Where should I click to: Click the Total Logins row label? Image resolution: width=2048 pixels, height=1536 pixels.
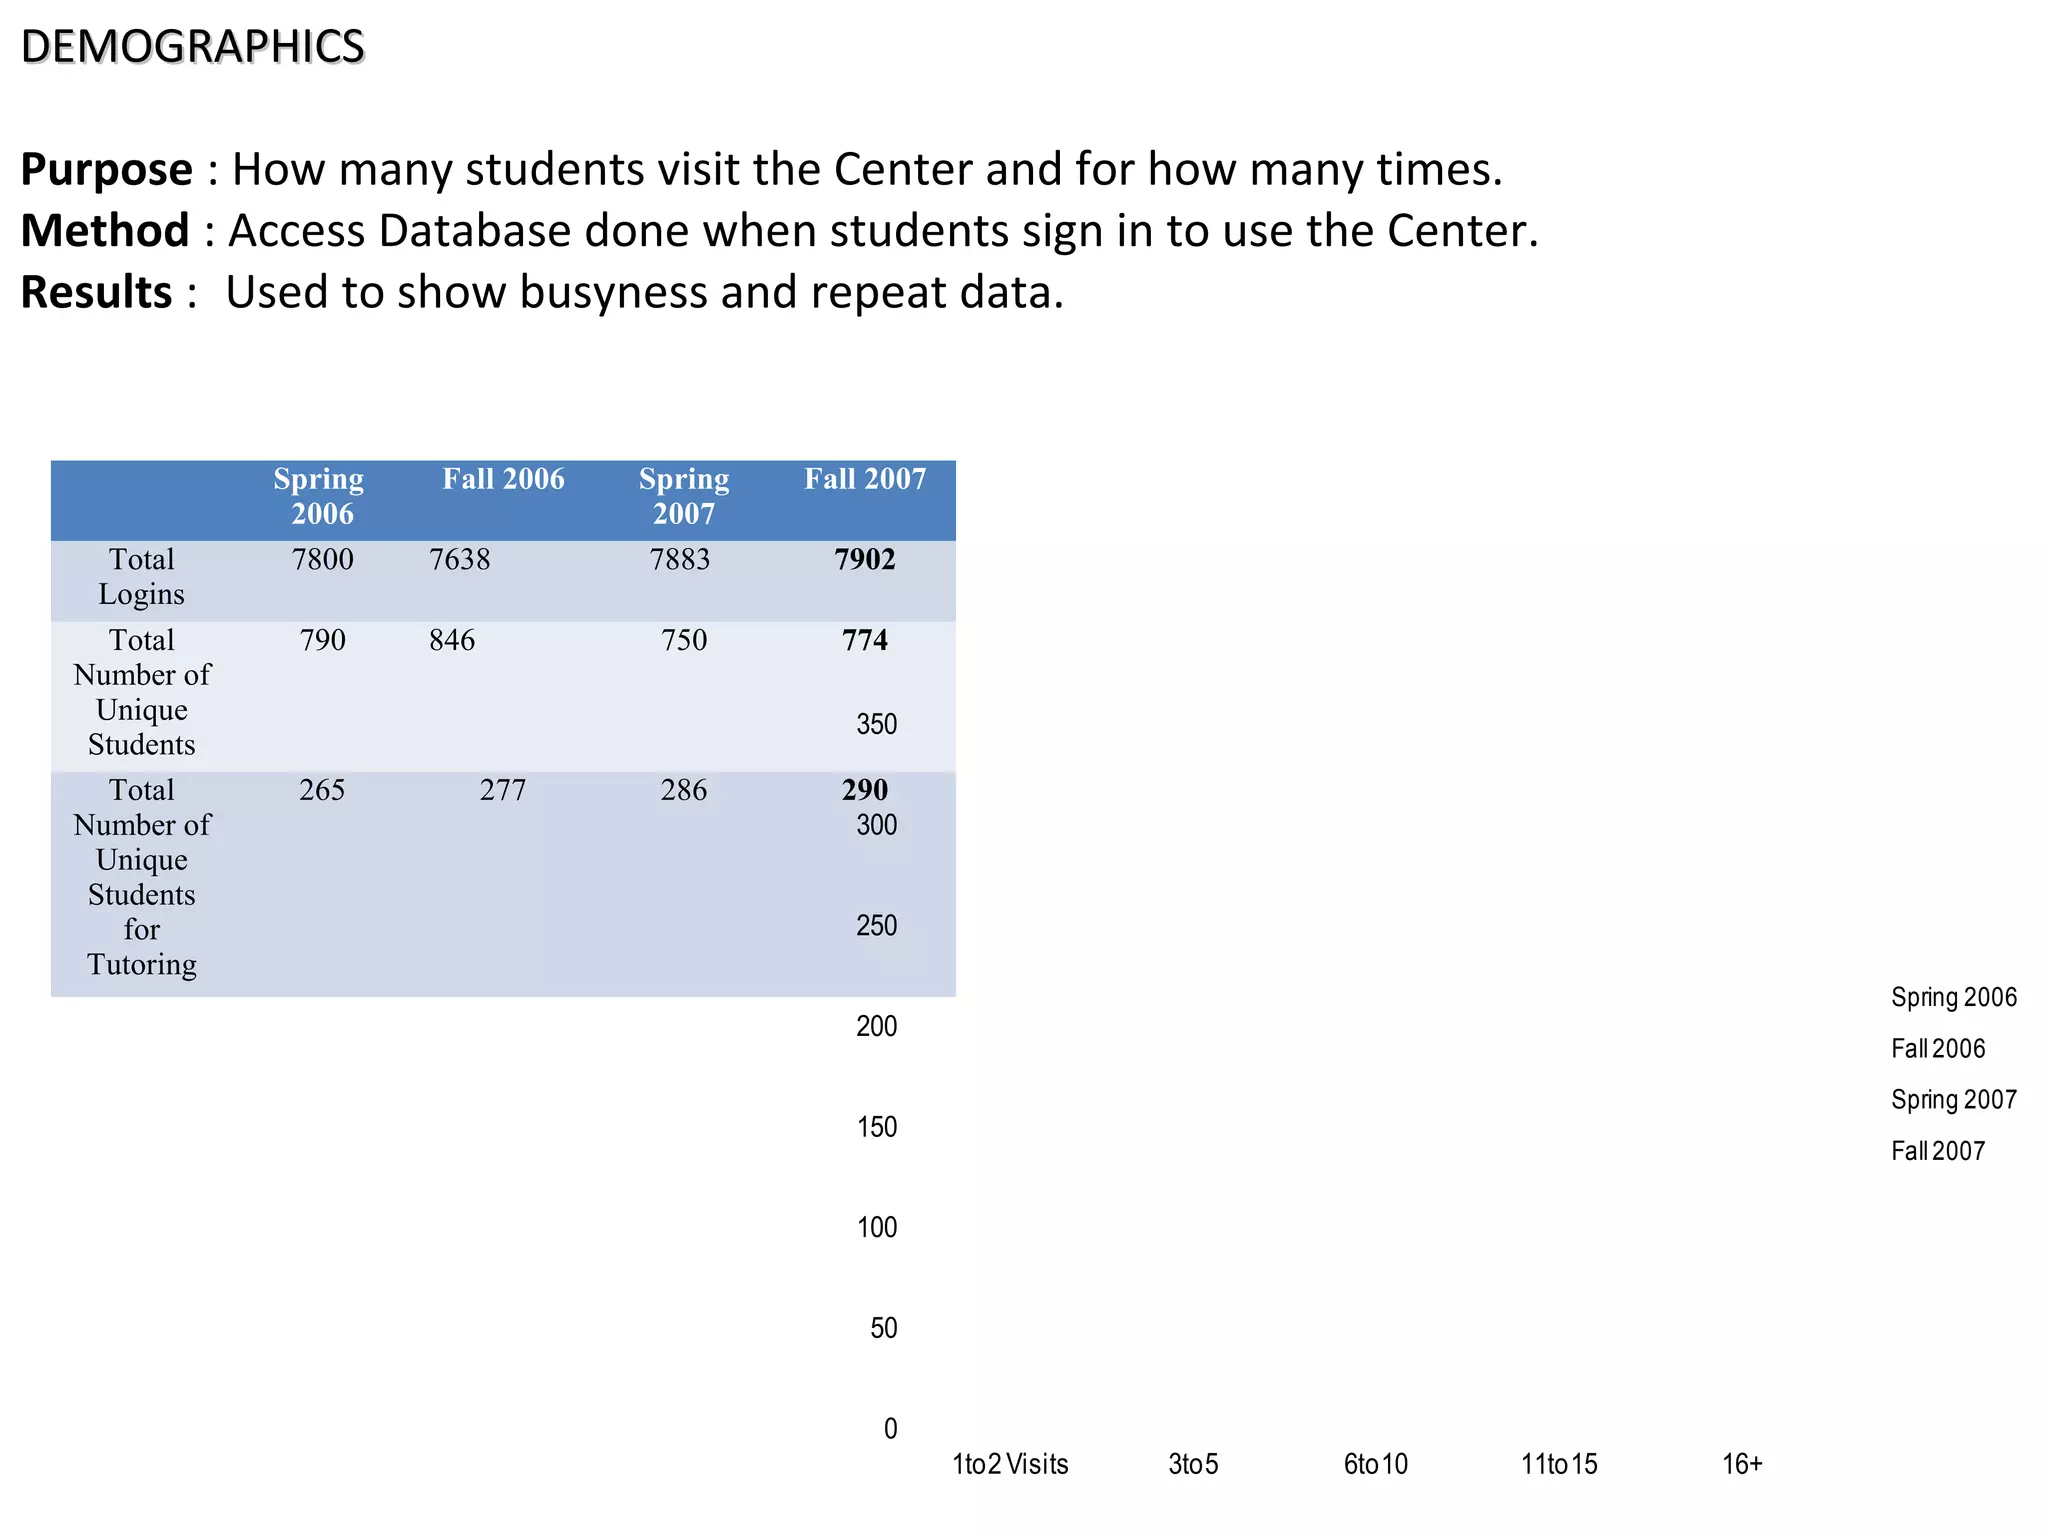point(142,577)
